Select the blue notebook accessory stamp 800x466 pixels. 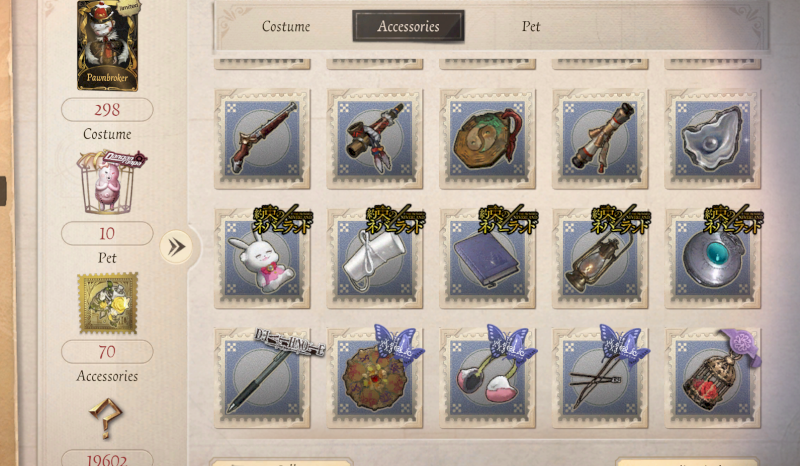coord(487,258)
